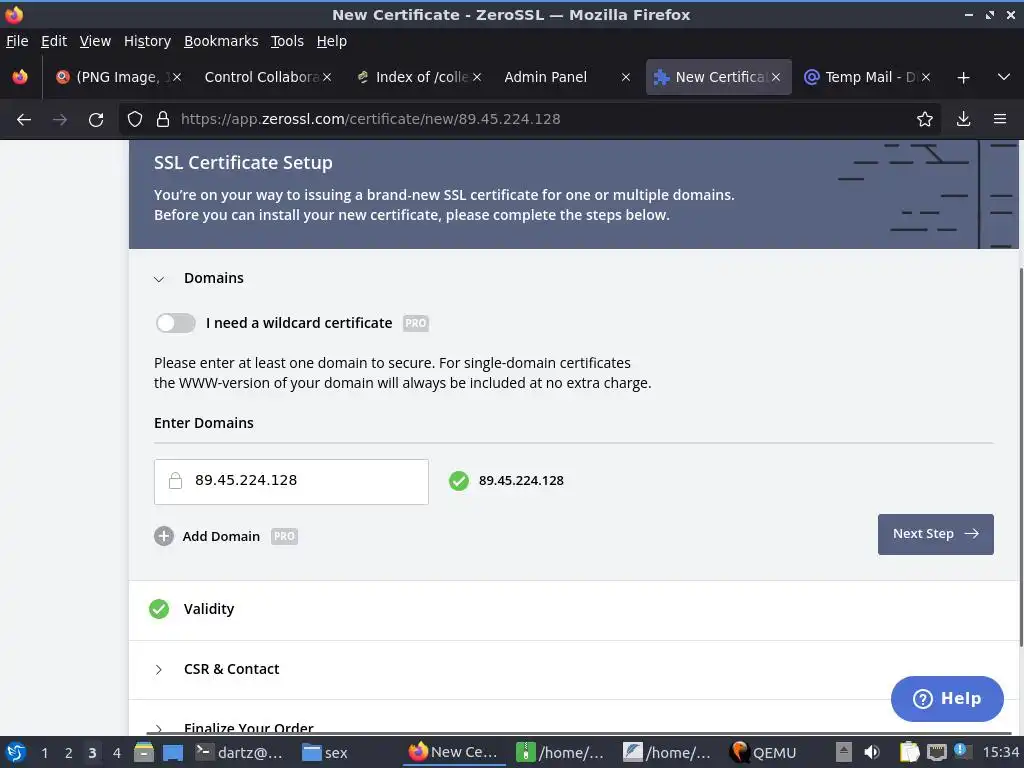Click the page vertical scrollbar
The image size is (1024, 768).
coord(1021,457)
